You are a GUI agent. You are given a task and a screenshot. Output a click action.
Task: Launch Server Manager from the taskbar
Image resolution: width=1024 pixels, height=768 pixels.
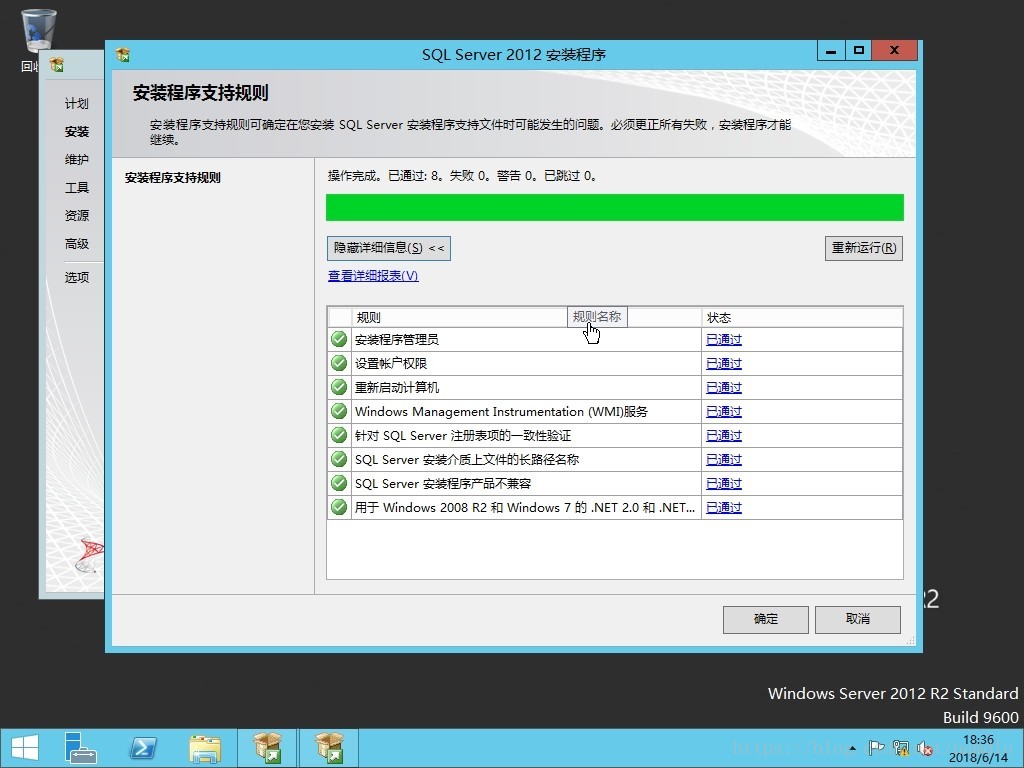[80, 748]
